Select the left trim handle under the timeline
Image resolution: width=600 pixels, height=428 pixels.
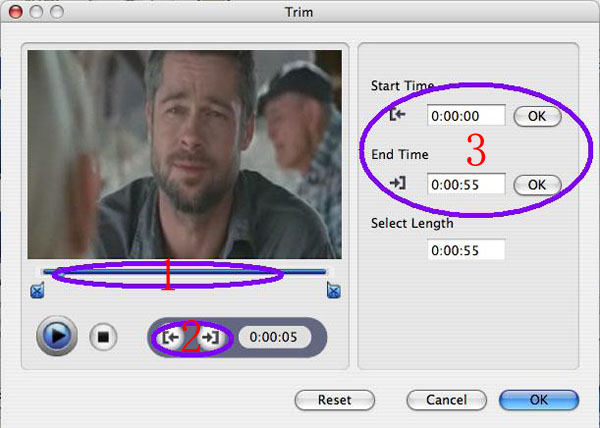tap(38, 291)
